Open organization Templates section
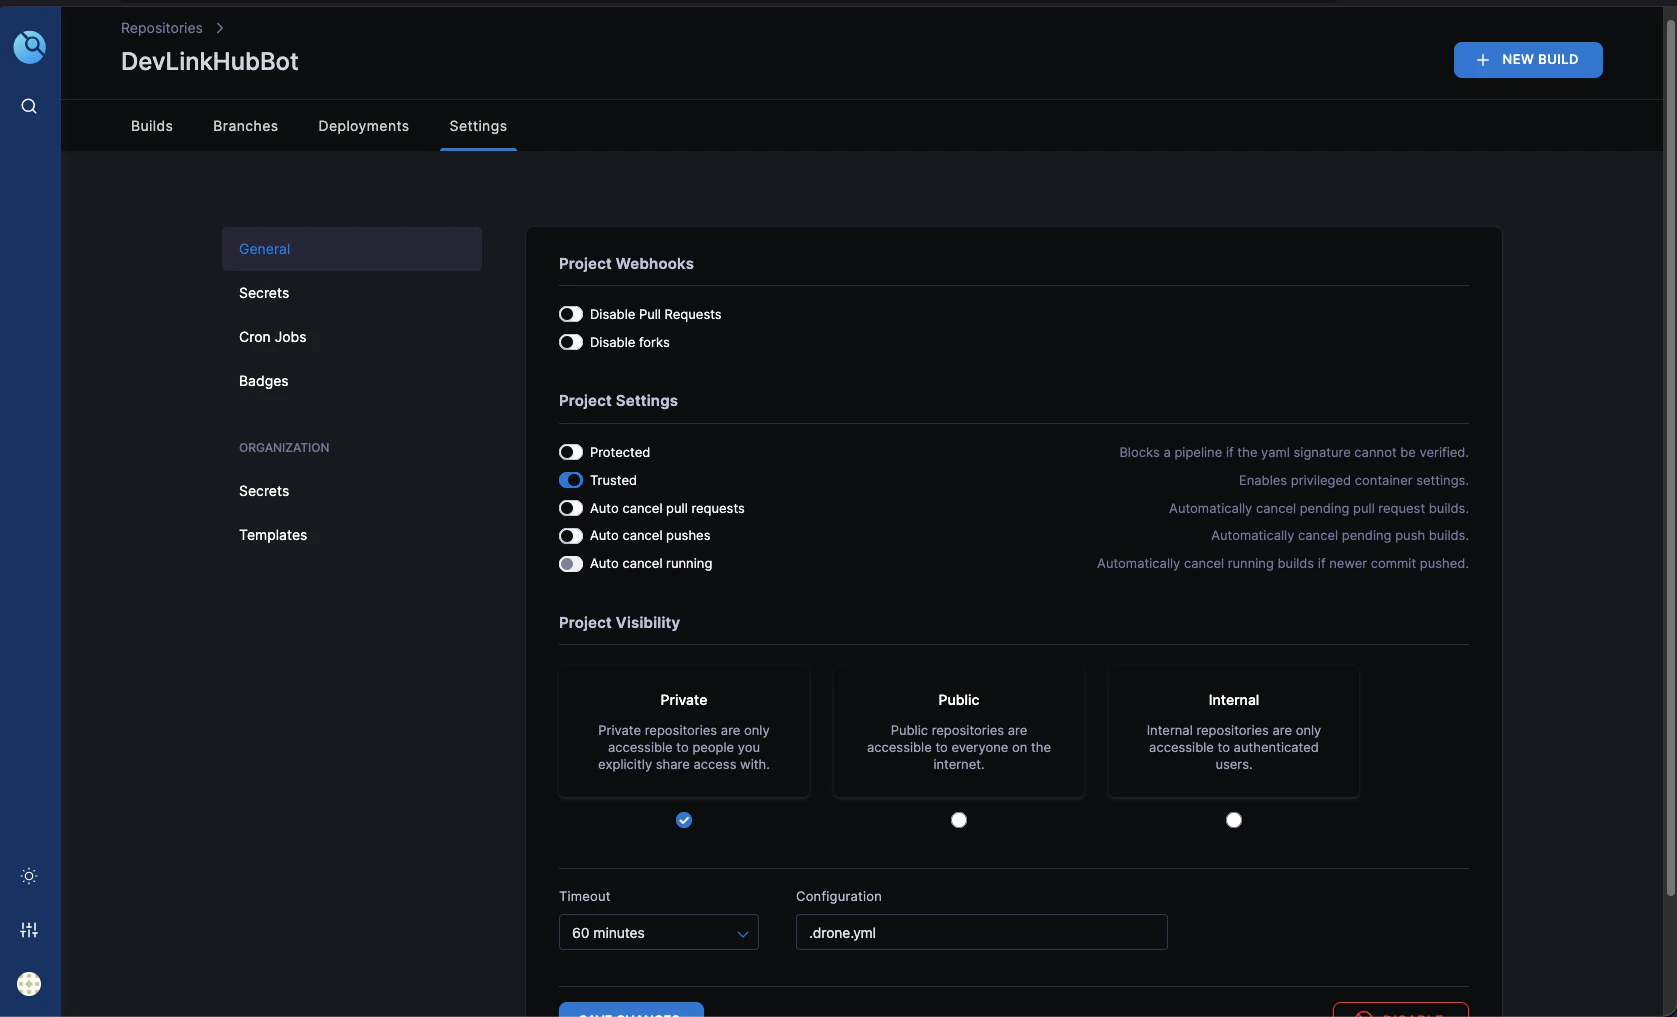The width and height of the screenshot is (1677, 1017). tap(352, 535)
